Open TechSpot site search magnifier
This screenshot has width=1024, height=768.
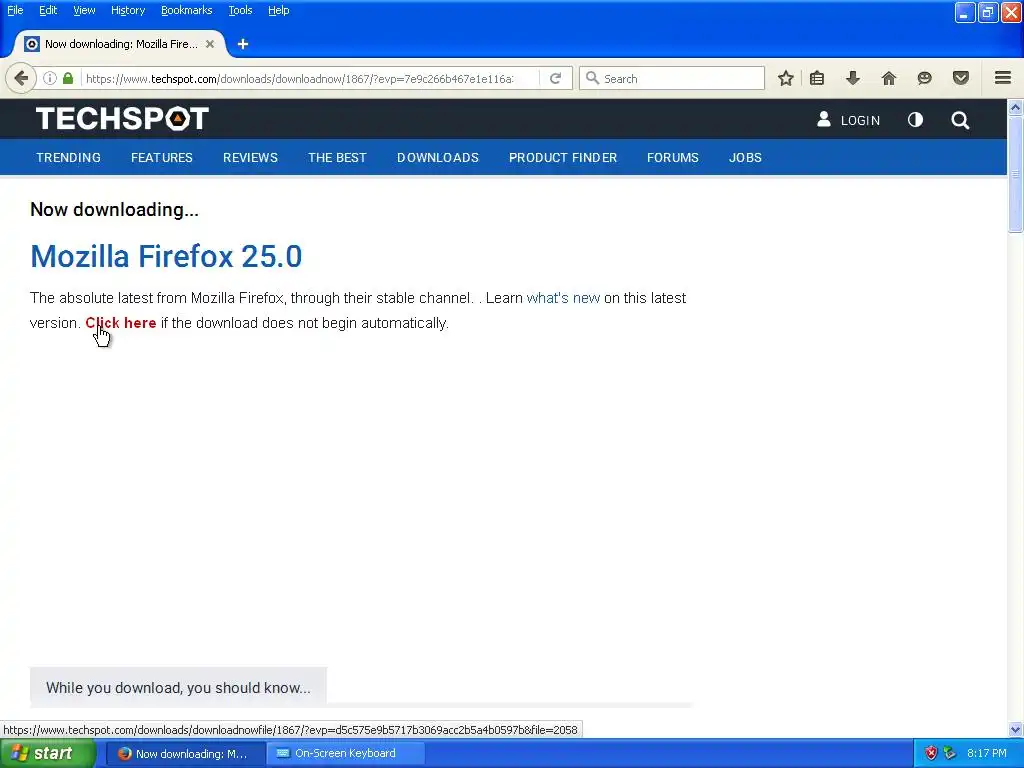tap(960, 120)
